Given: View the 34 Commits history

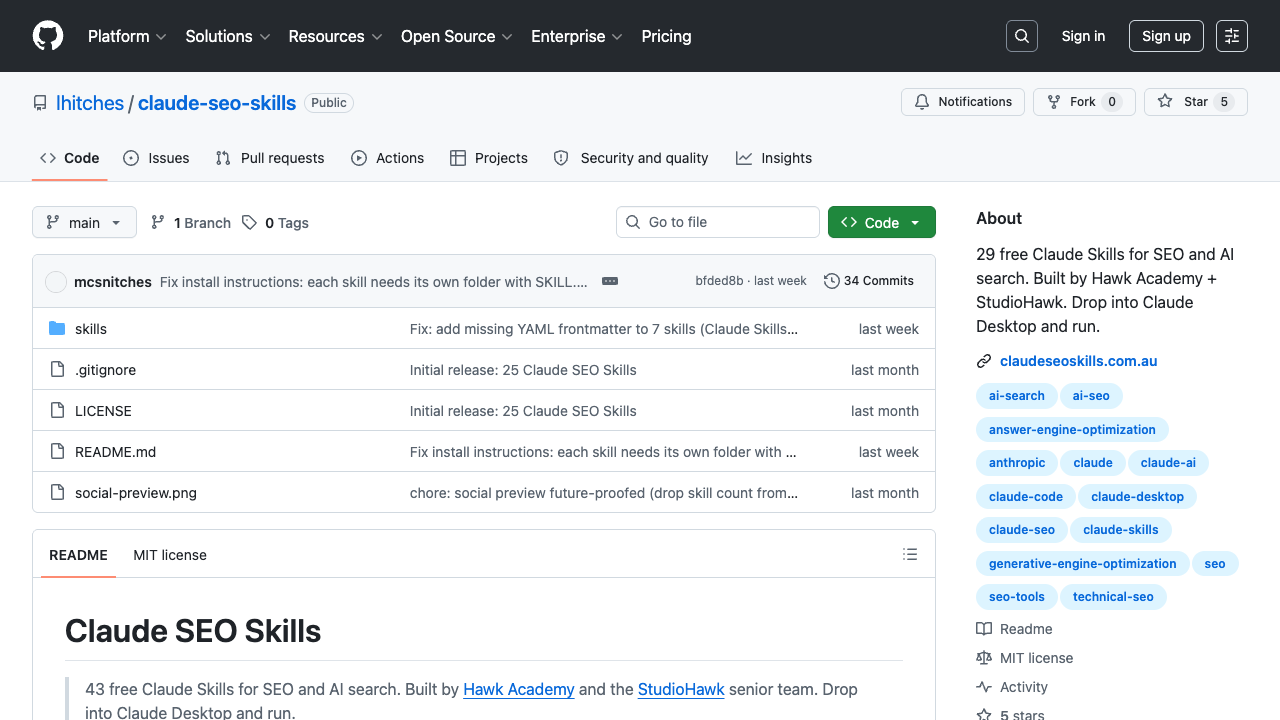Looking at the screenshot, I should [x=869, y=281].
